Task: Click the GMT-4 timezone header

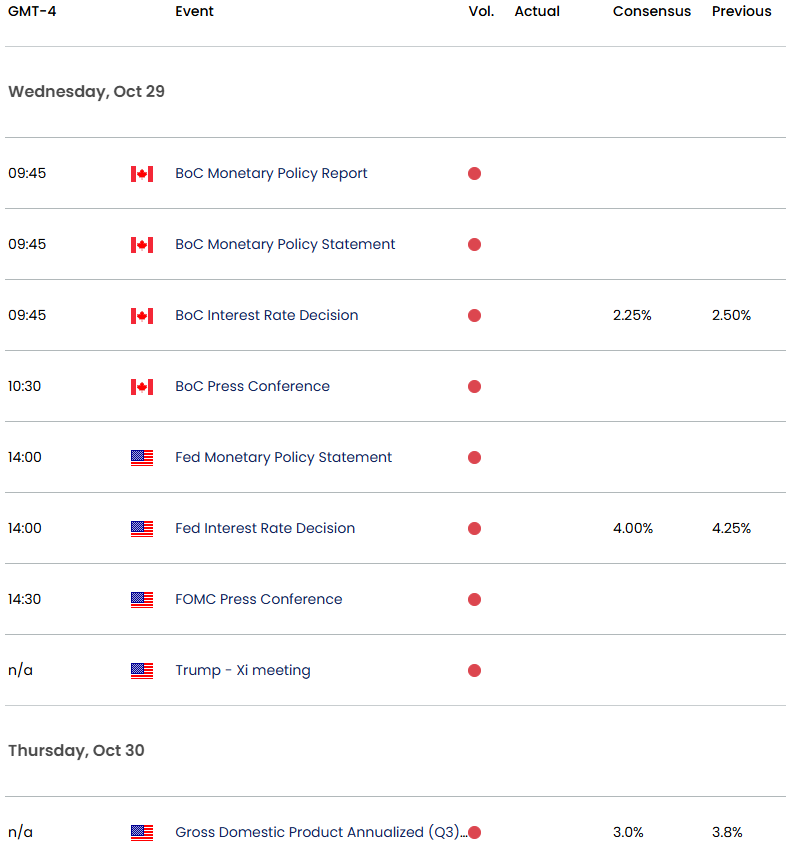Action: click(34, 12)
